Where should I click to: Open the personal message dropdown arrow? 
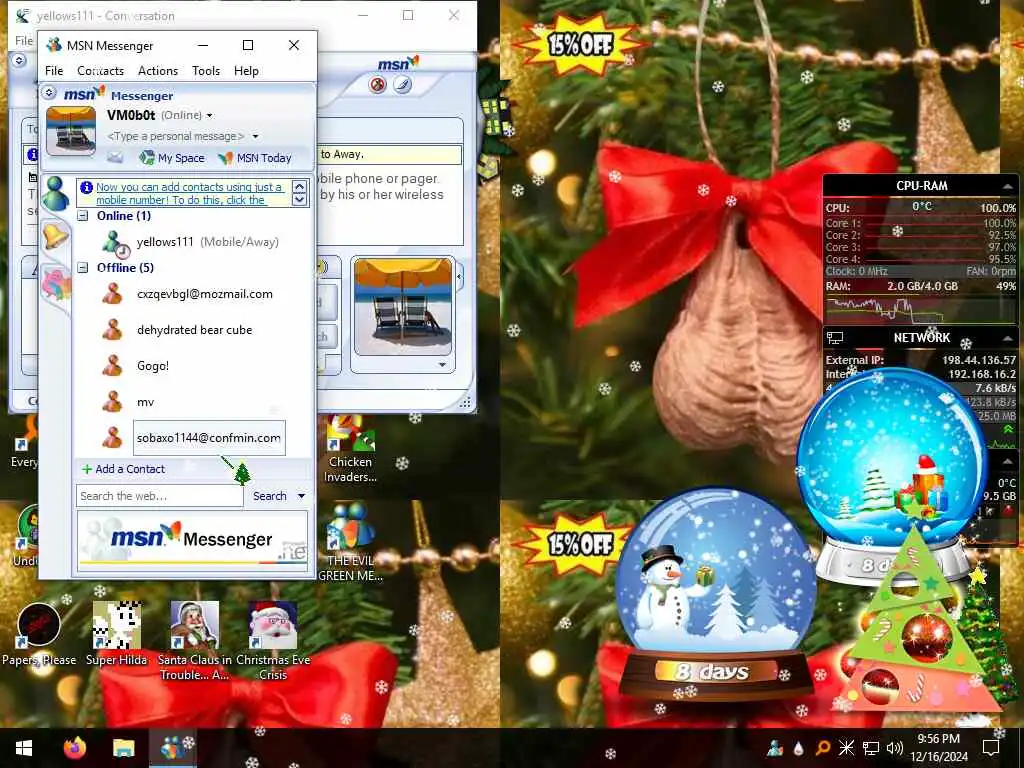click(255, 136)
